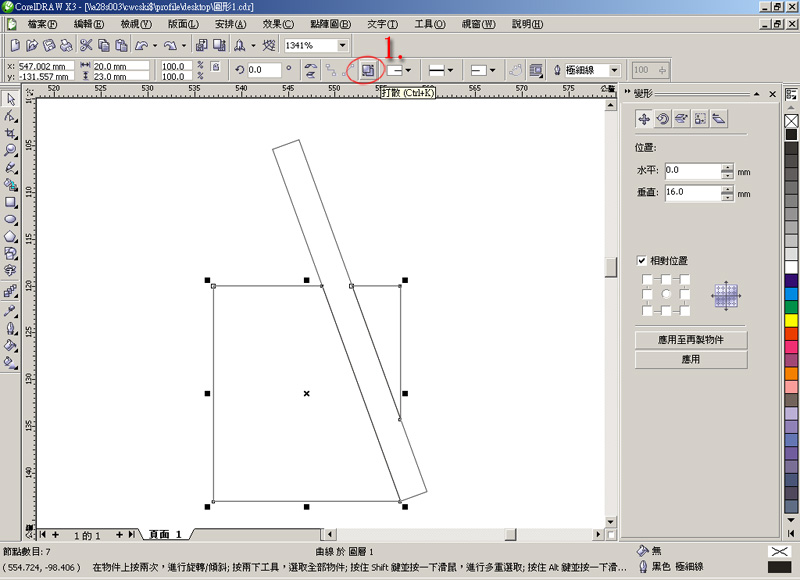The height and width of the screenshot is (580, 800).
Task: Click the 應用至再製物件 button
Action: (691, 340)
